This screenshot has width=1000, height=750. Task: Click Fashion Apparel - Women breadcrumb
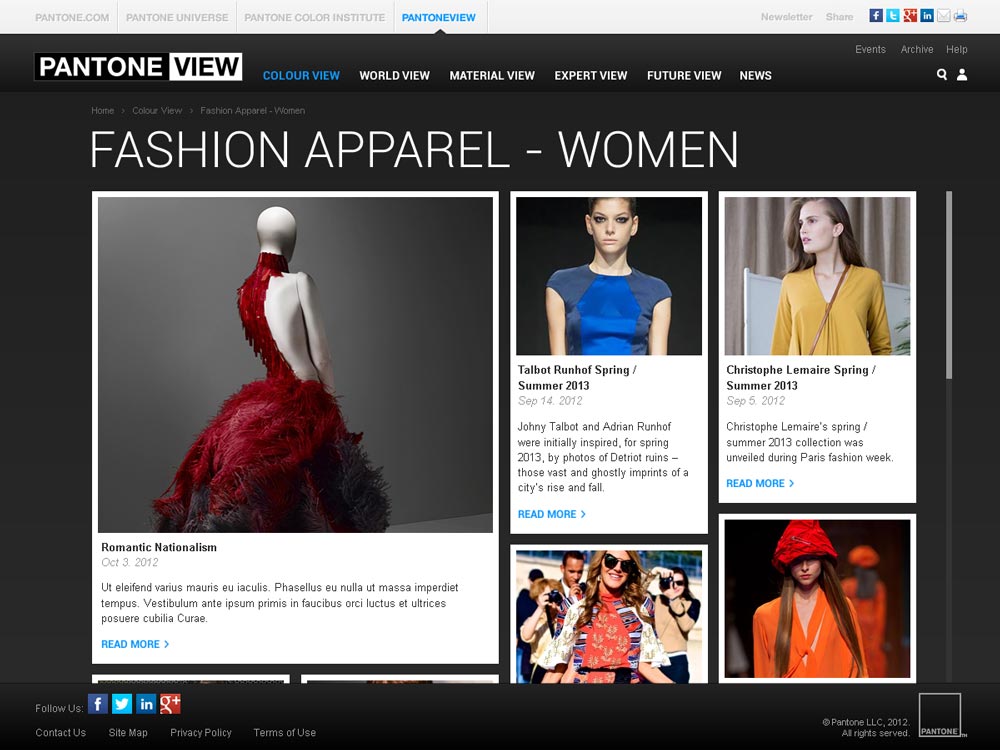253,110
